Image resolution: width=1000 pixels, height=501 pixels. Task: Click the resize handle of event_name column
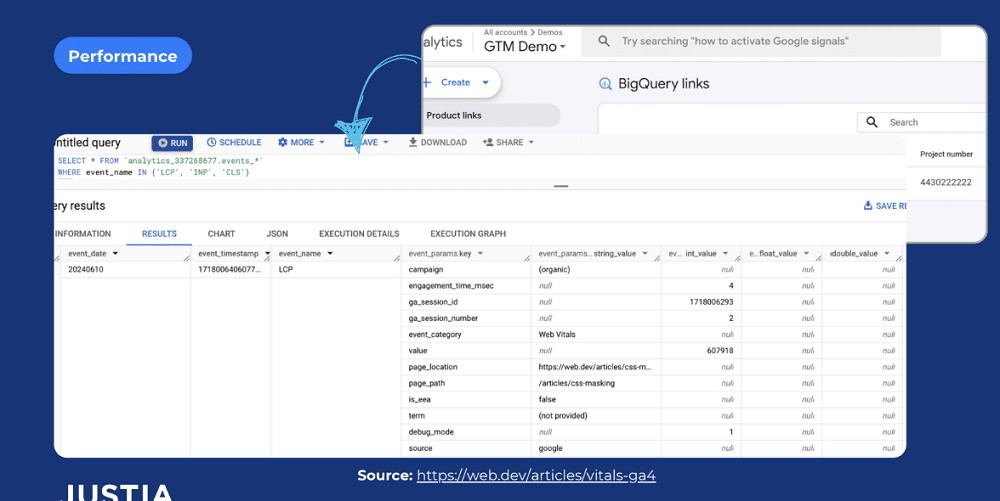click(x=397, y=258)
